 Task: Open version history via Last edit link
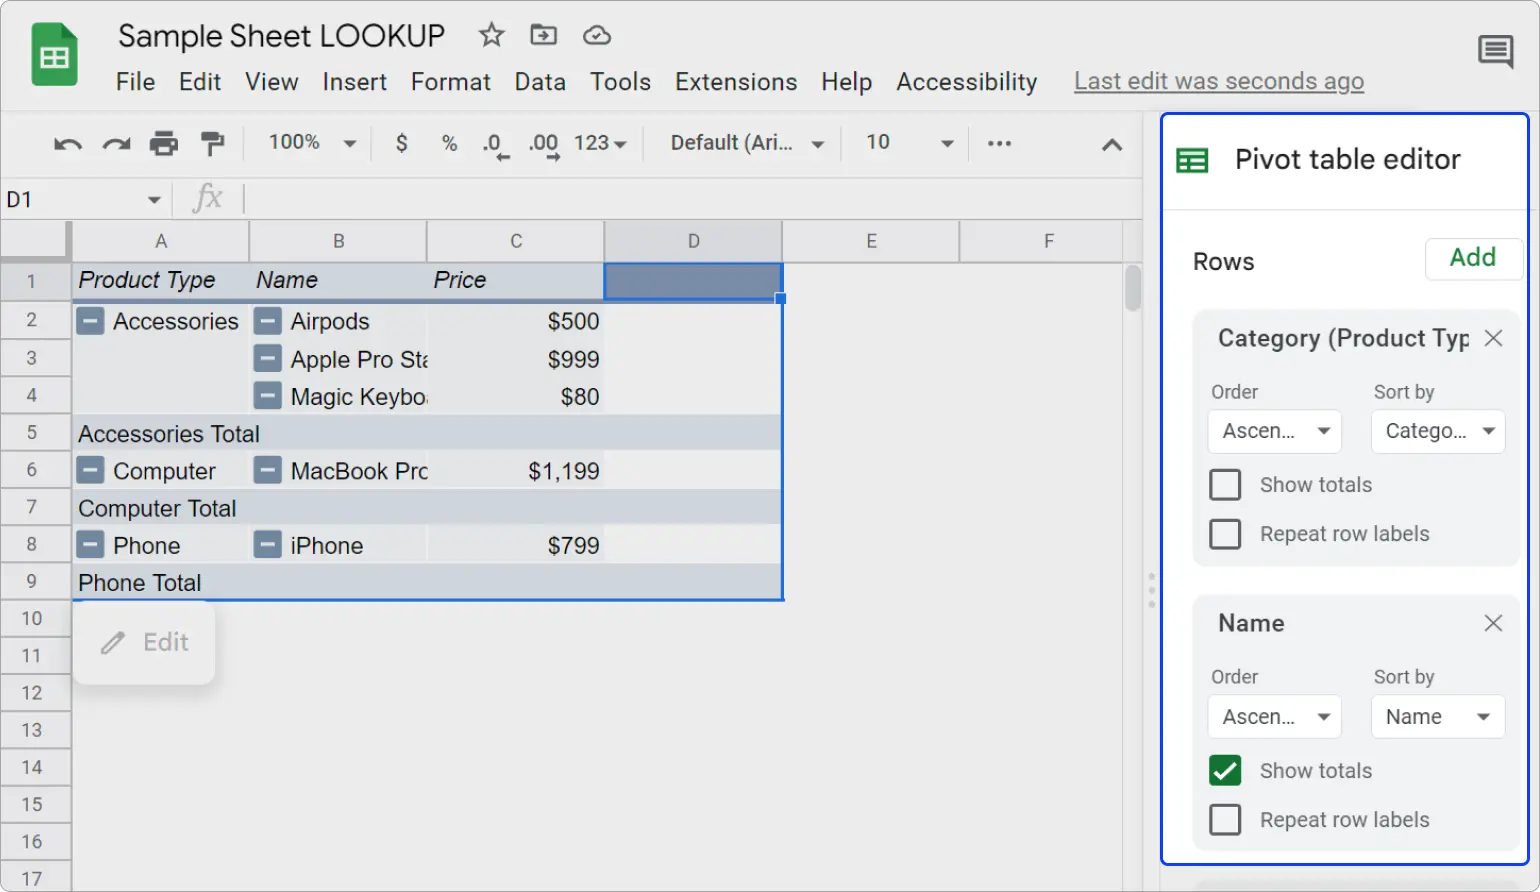click(x=1218, y=81)
